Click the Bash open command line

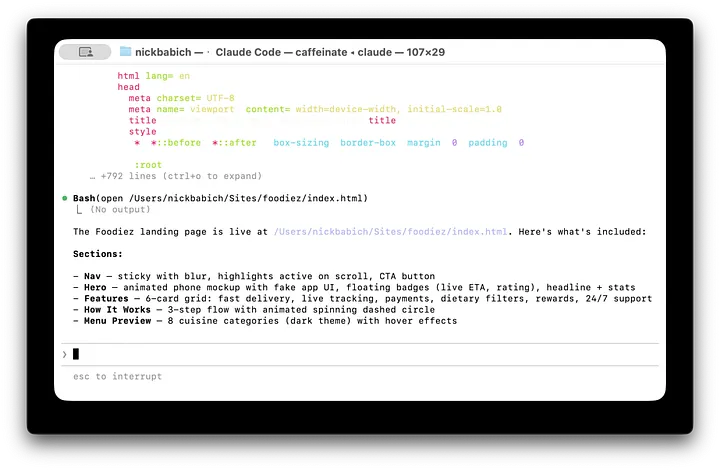pyautogui.click(x=220, y=198)
